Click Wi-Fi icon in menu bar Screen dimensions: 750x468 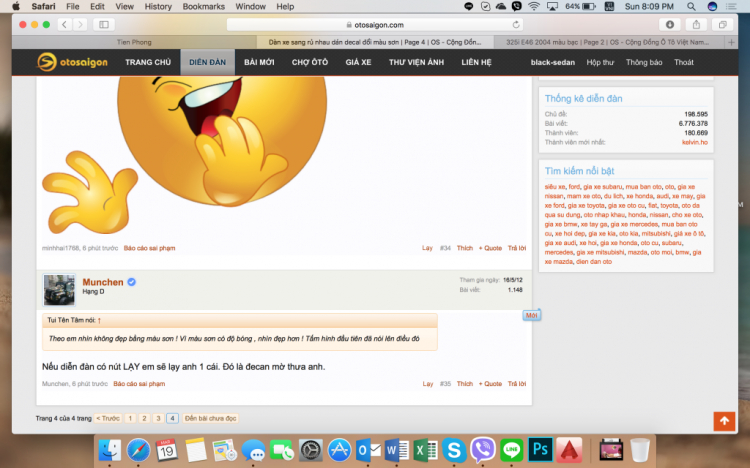coord(534,6)
